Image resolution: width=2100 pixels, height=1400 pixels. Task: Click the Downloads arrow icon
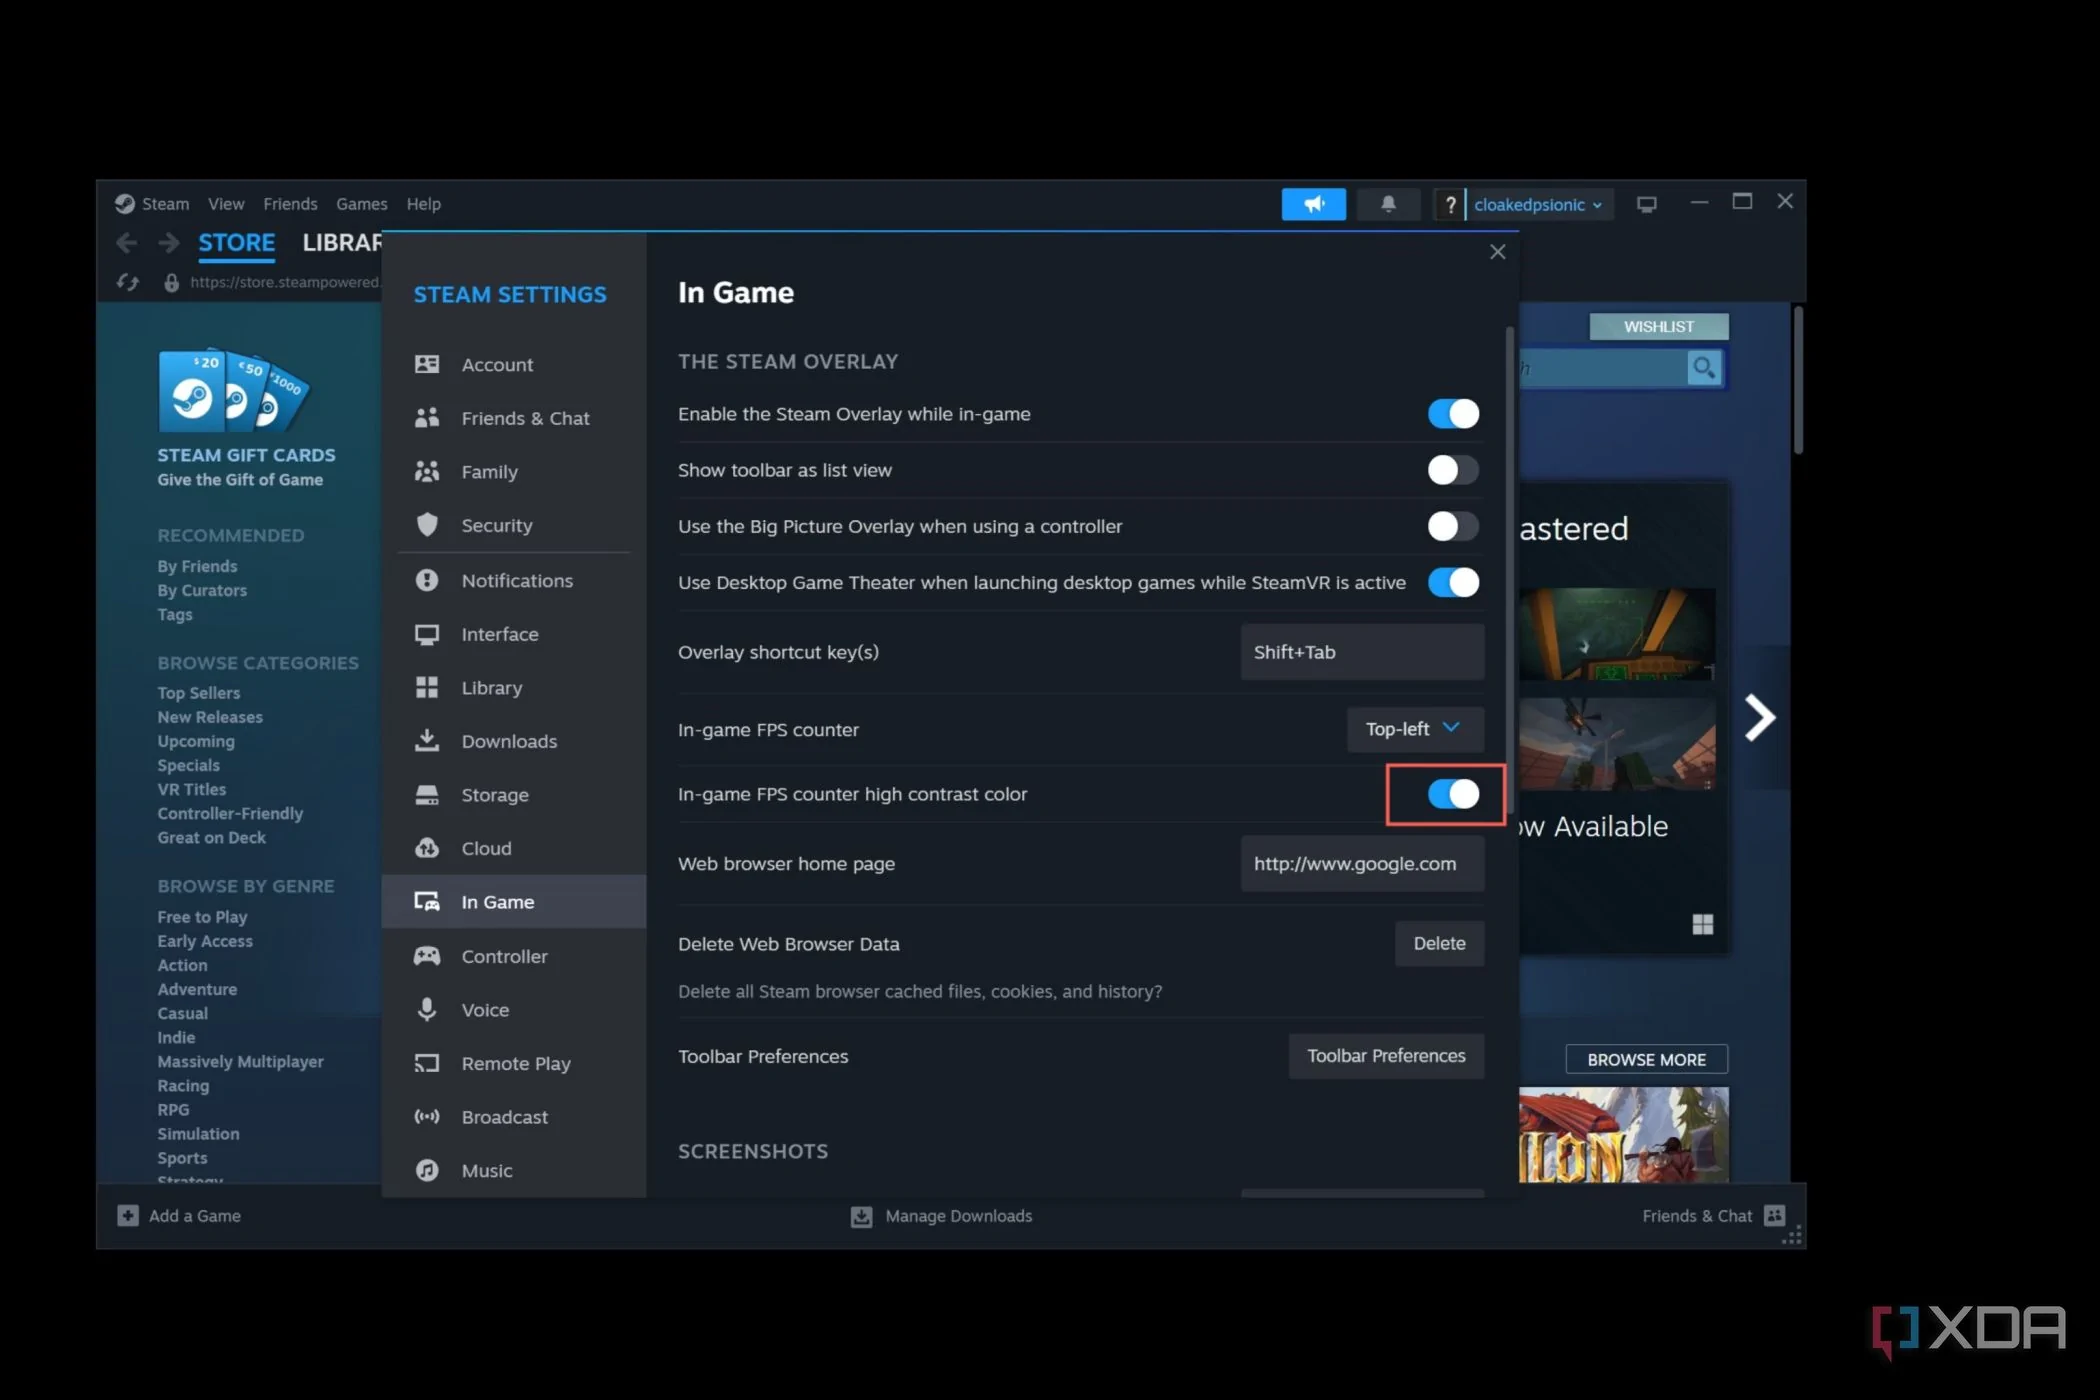[x=427, y=741]
